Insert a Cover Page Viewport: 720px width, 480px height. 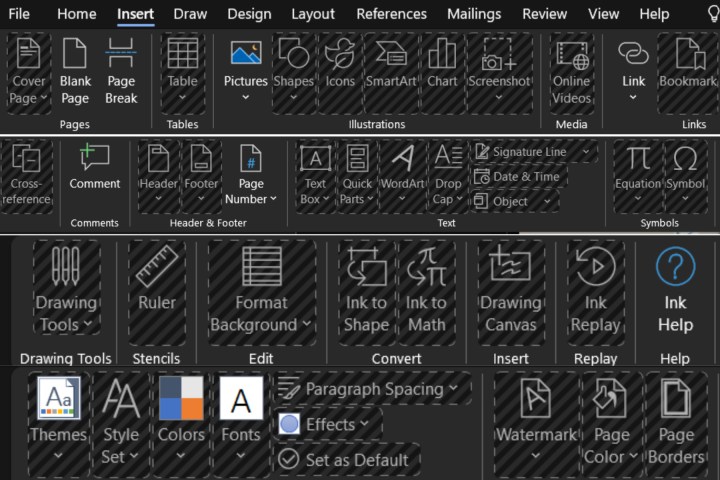coord(29,70)
